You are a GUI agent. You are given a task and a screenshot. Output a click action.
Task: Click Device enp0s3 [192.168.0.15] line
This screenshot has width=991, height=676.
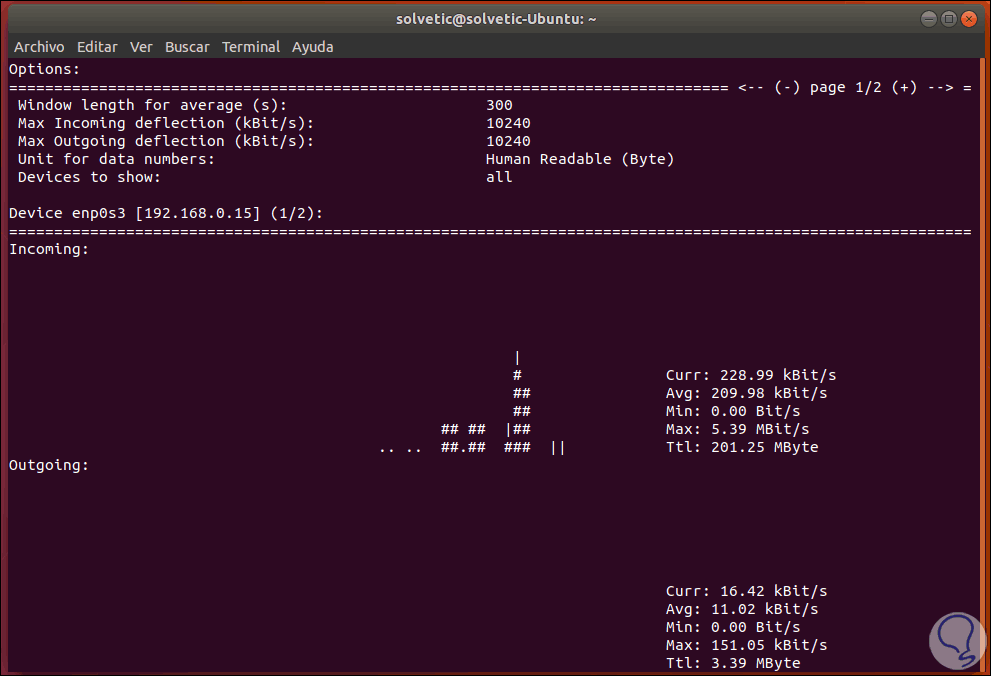[x=166, y=214]
